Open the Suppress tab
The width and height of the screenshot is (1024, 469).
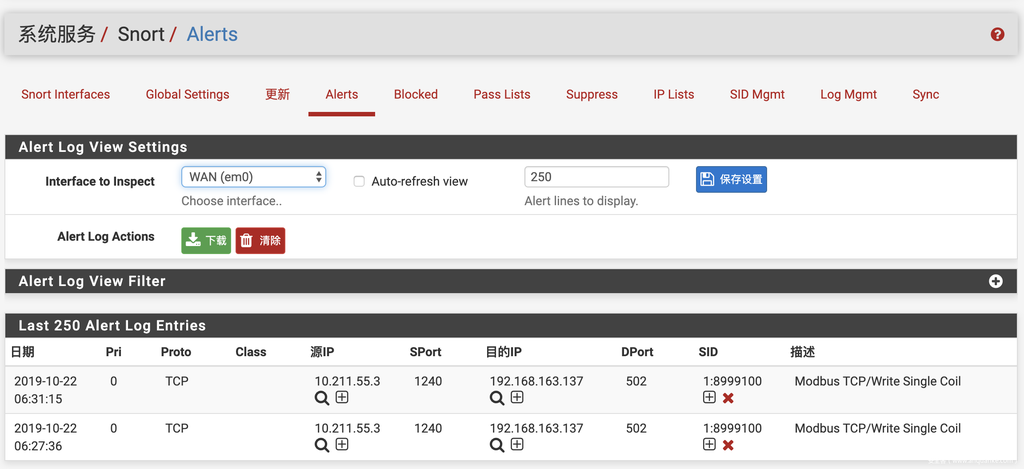tap(591, 94)
